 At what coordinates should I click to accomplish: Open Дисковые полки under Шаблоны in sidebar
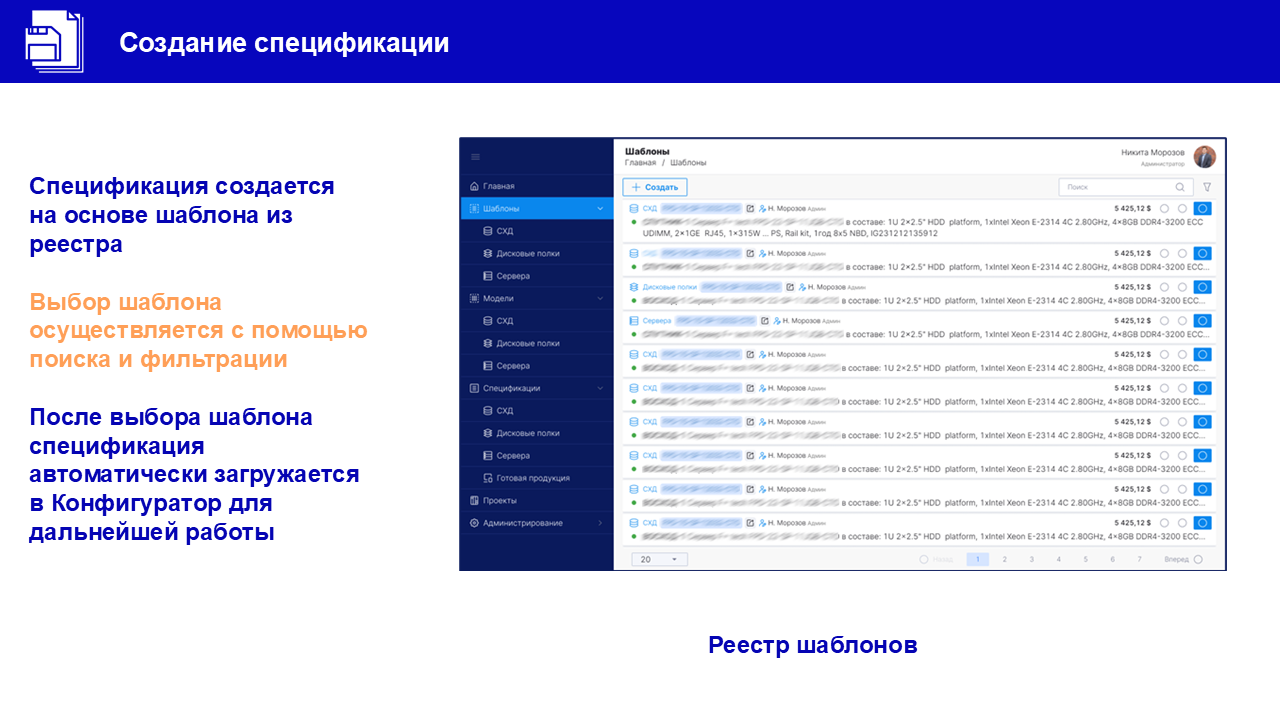(537, 253)
